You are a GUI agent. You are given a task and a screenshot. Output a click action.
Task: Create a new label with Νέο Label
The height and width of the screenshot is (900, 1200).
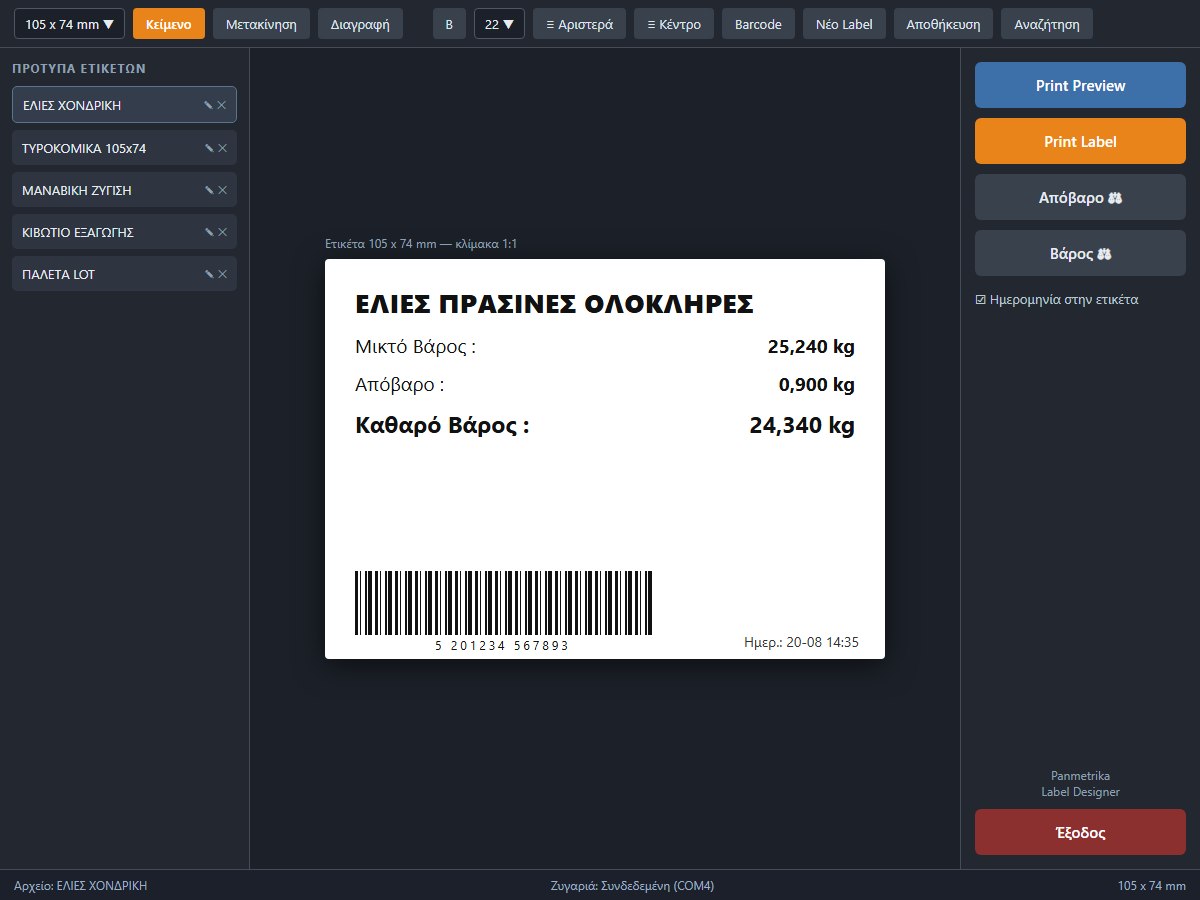844,24
